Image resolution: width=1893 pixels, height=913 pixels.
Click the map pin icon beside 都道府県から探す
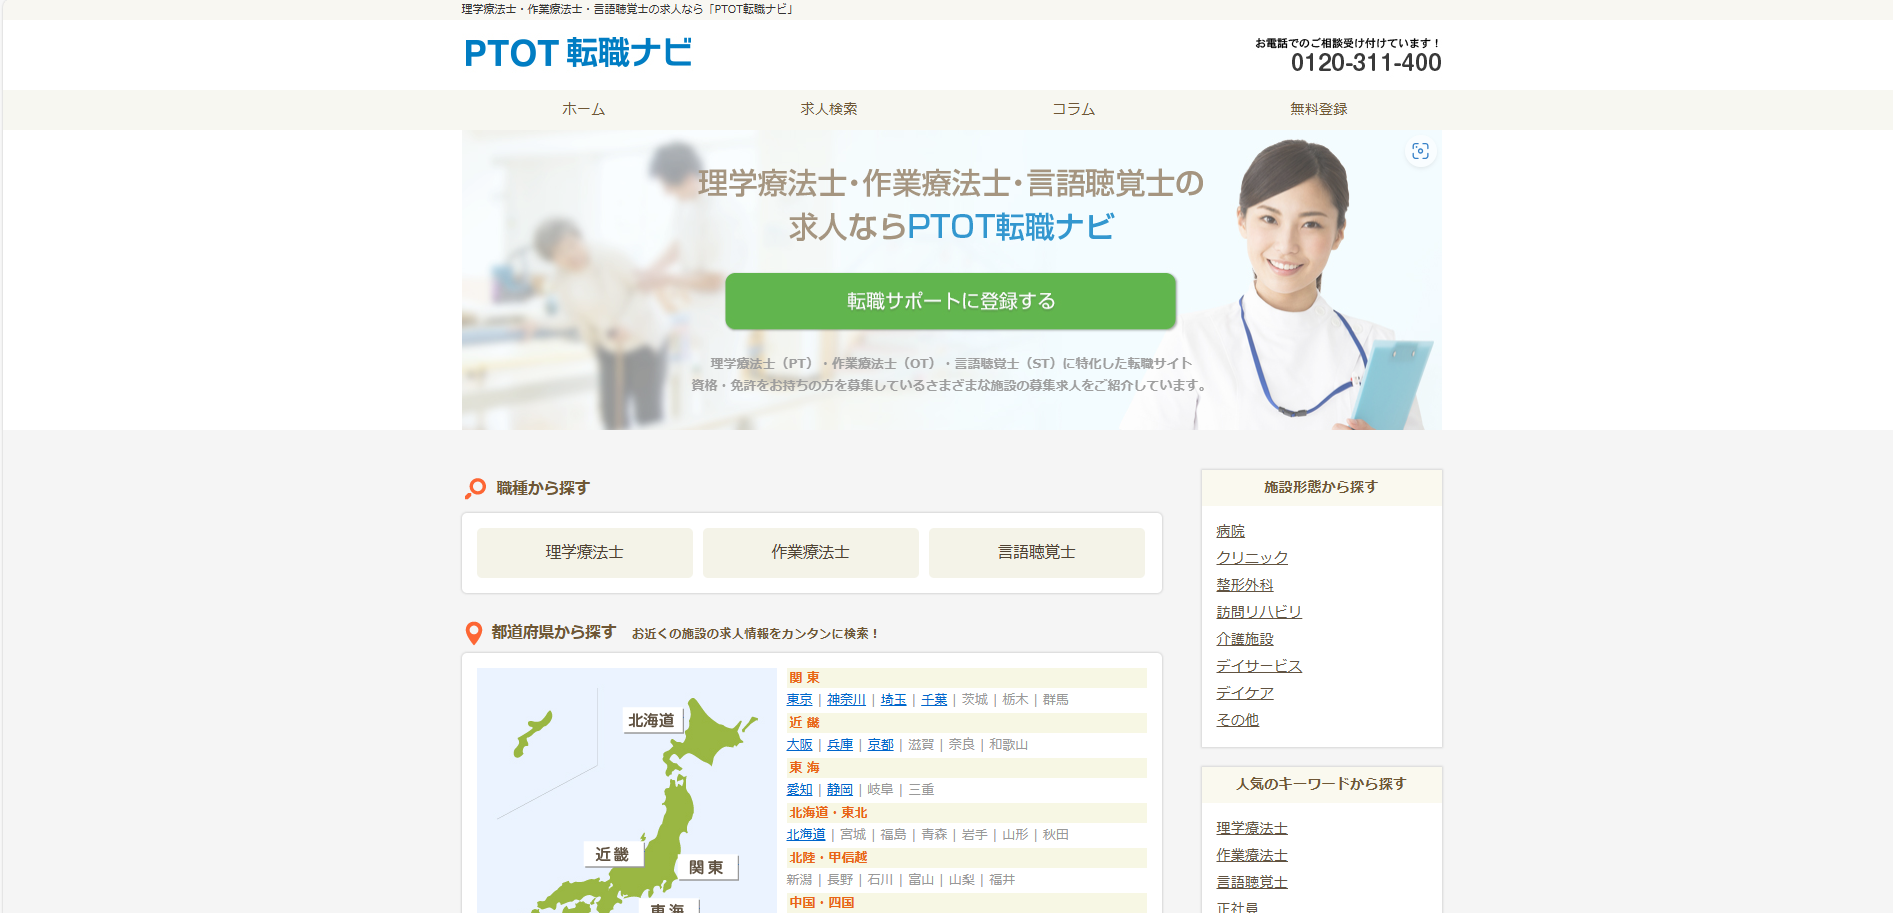click(474, 633)
